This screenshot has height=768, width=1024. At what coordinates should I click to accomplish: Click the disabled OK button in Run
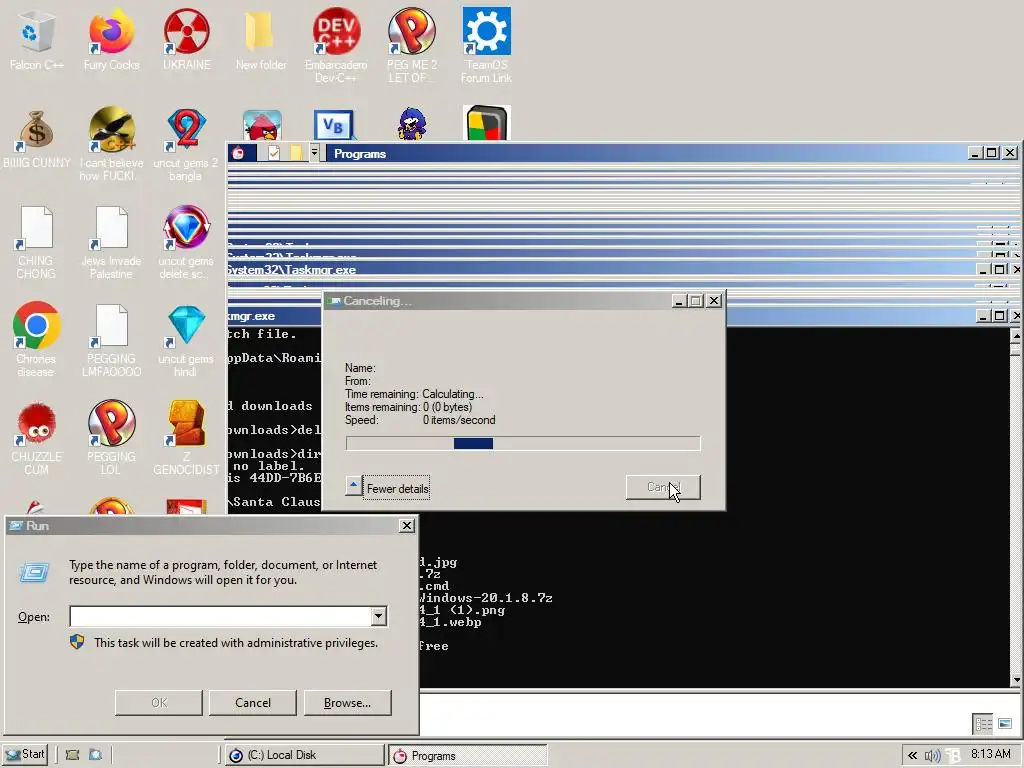pos(159,703)
